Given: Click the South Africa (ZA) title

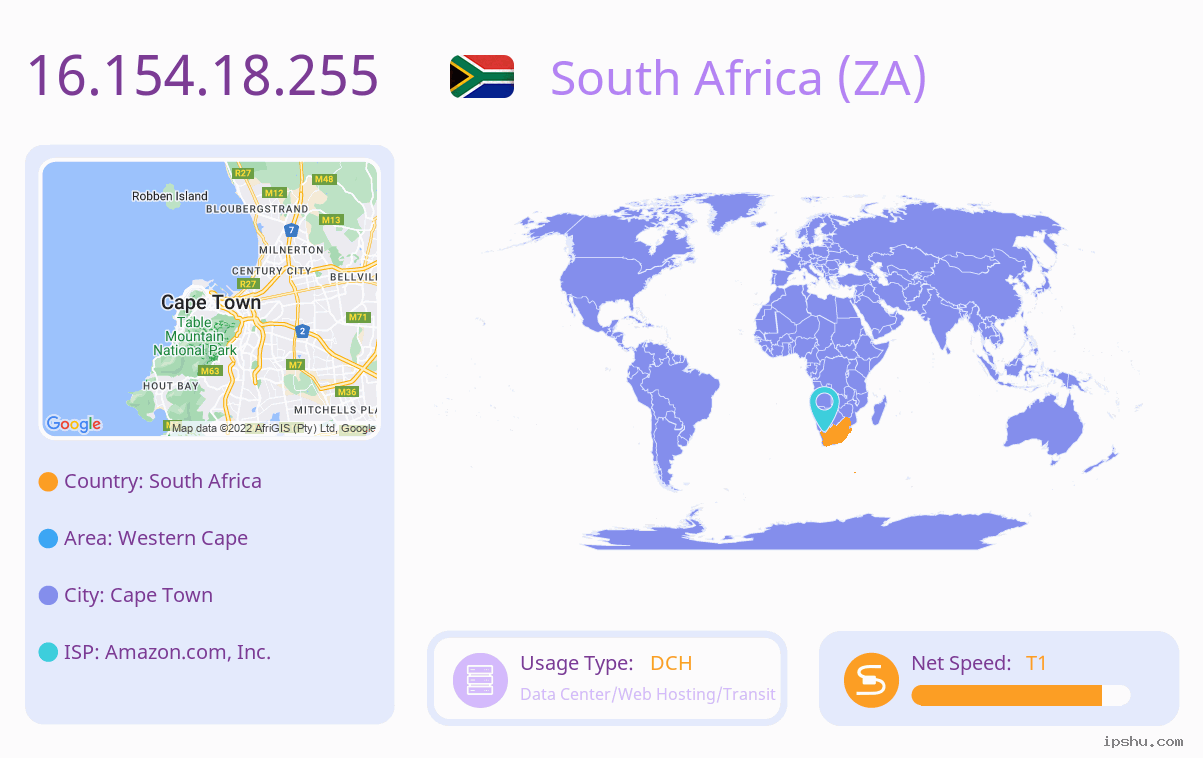Looking at the screenshot, I should 738,78.
